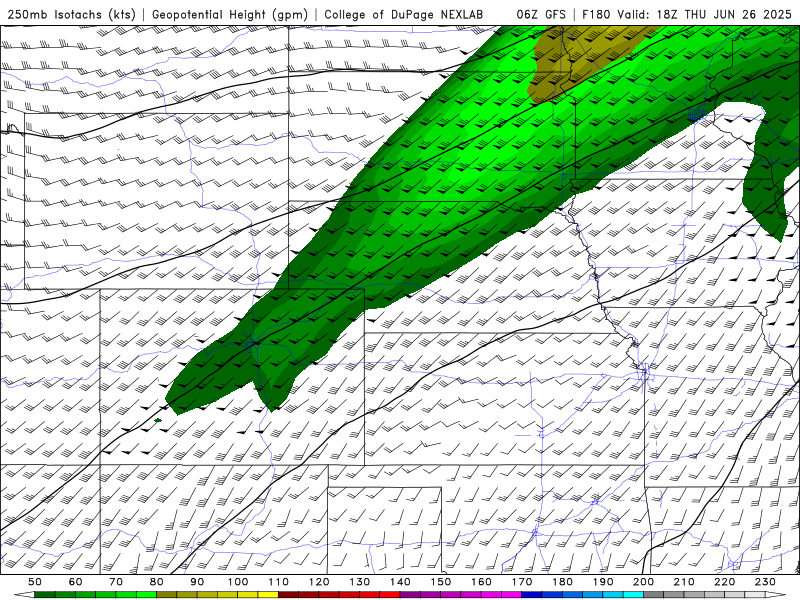Click the '50' legend value
Viewport: 800px width, 600px height.
tap(35, 582)
